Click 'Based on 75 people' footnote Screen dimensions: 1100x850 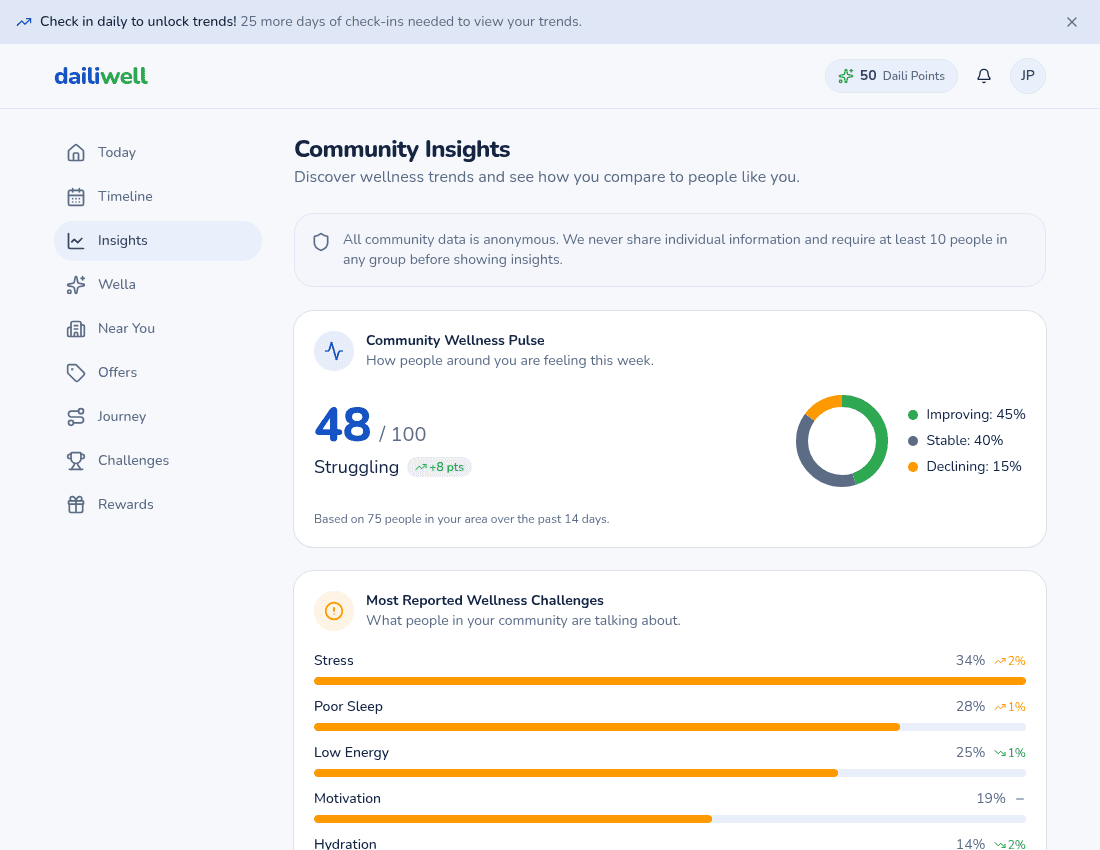(462, 519)
